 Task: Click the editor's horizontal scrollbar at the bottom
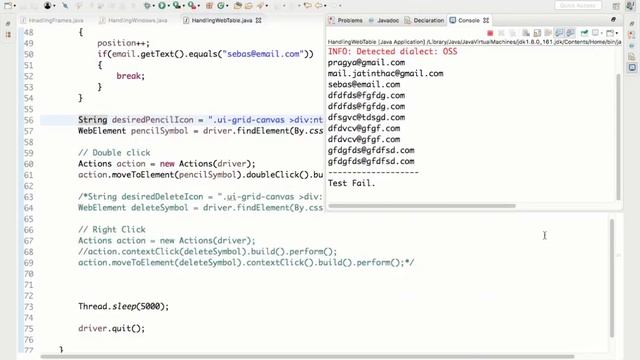pyautogui.click(x=307, y=357)
